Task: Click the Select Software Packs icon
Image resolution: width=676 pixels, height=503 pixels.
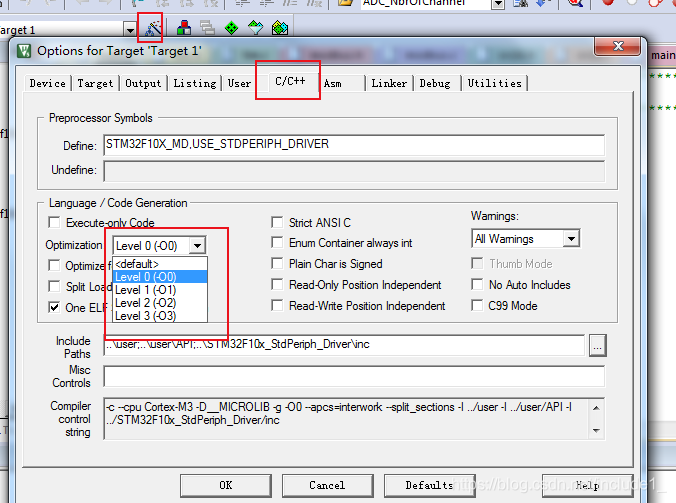Action: click(256, 28)
